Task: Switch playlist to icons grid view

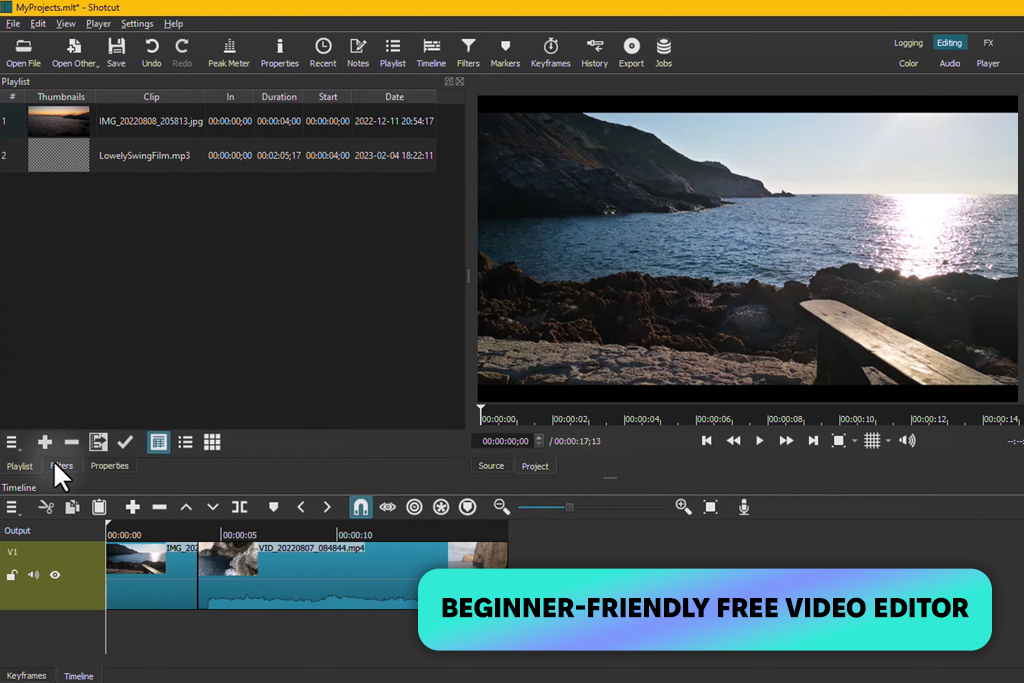Action: 212,443
